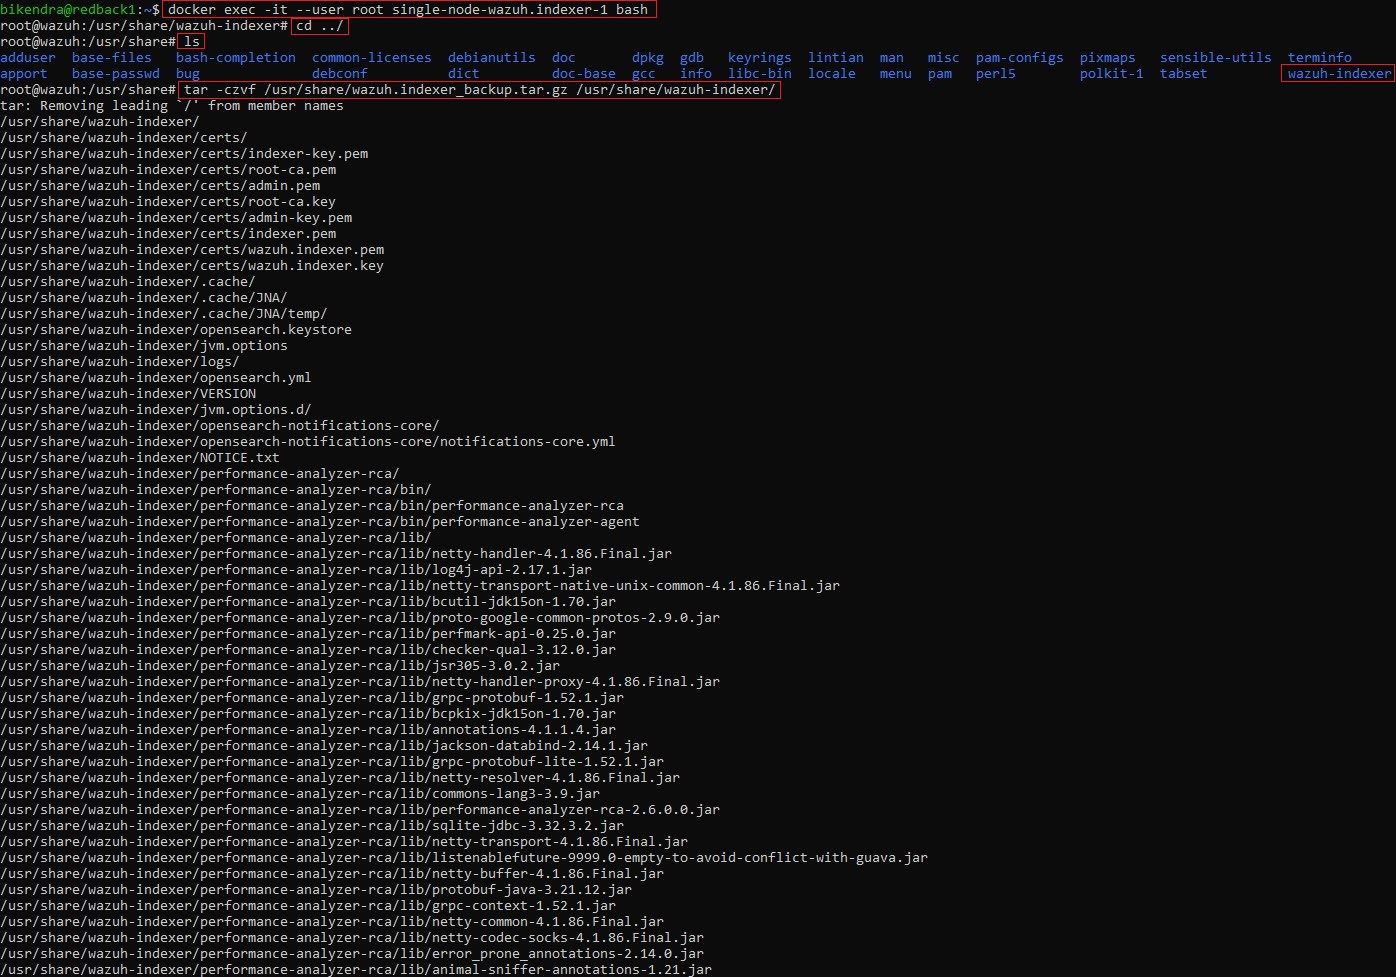Click the 'base-files' directory entry
Image resolution: width=1396 pixels, height=977 pixels.
112,58
